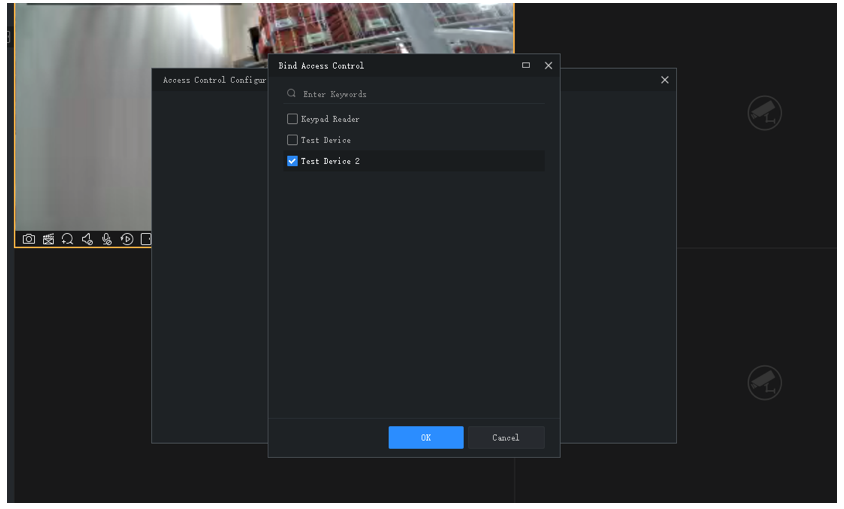The width and height of the screenshot is (844, 509).
Task: Uncheck the Test Device 2 checkbox
Action: point(292,161)
